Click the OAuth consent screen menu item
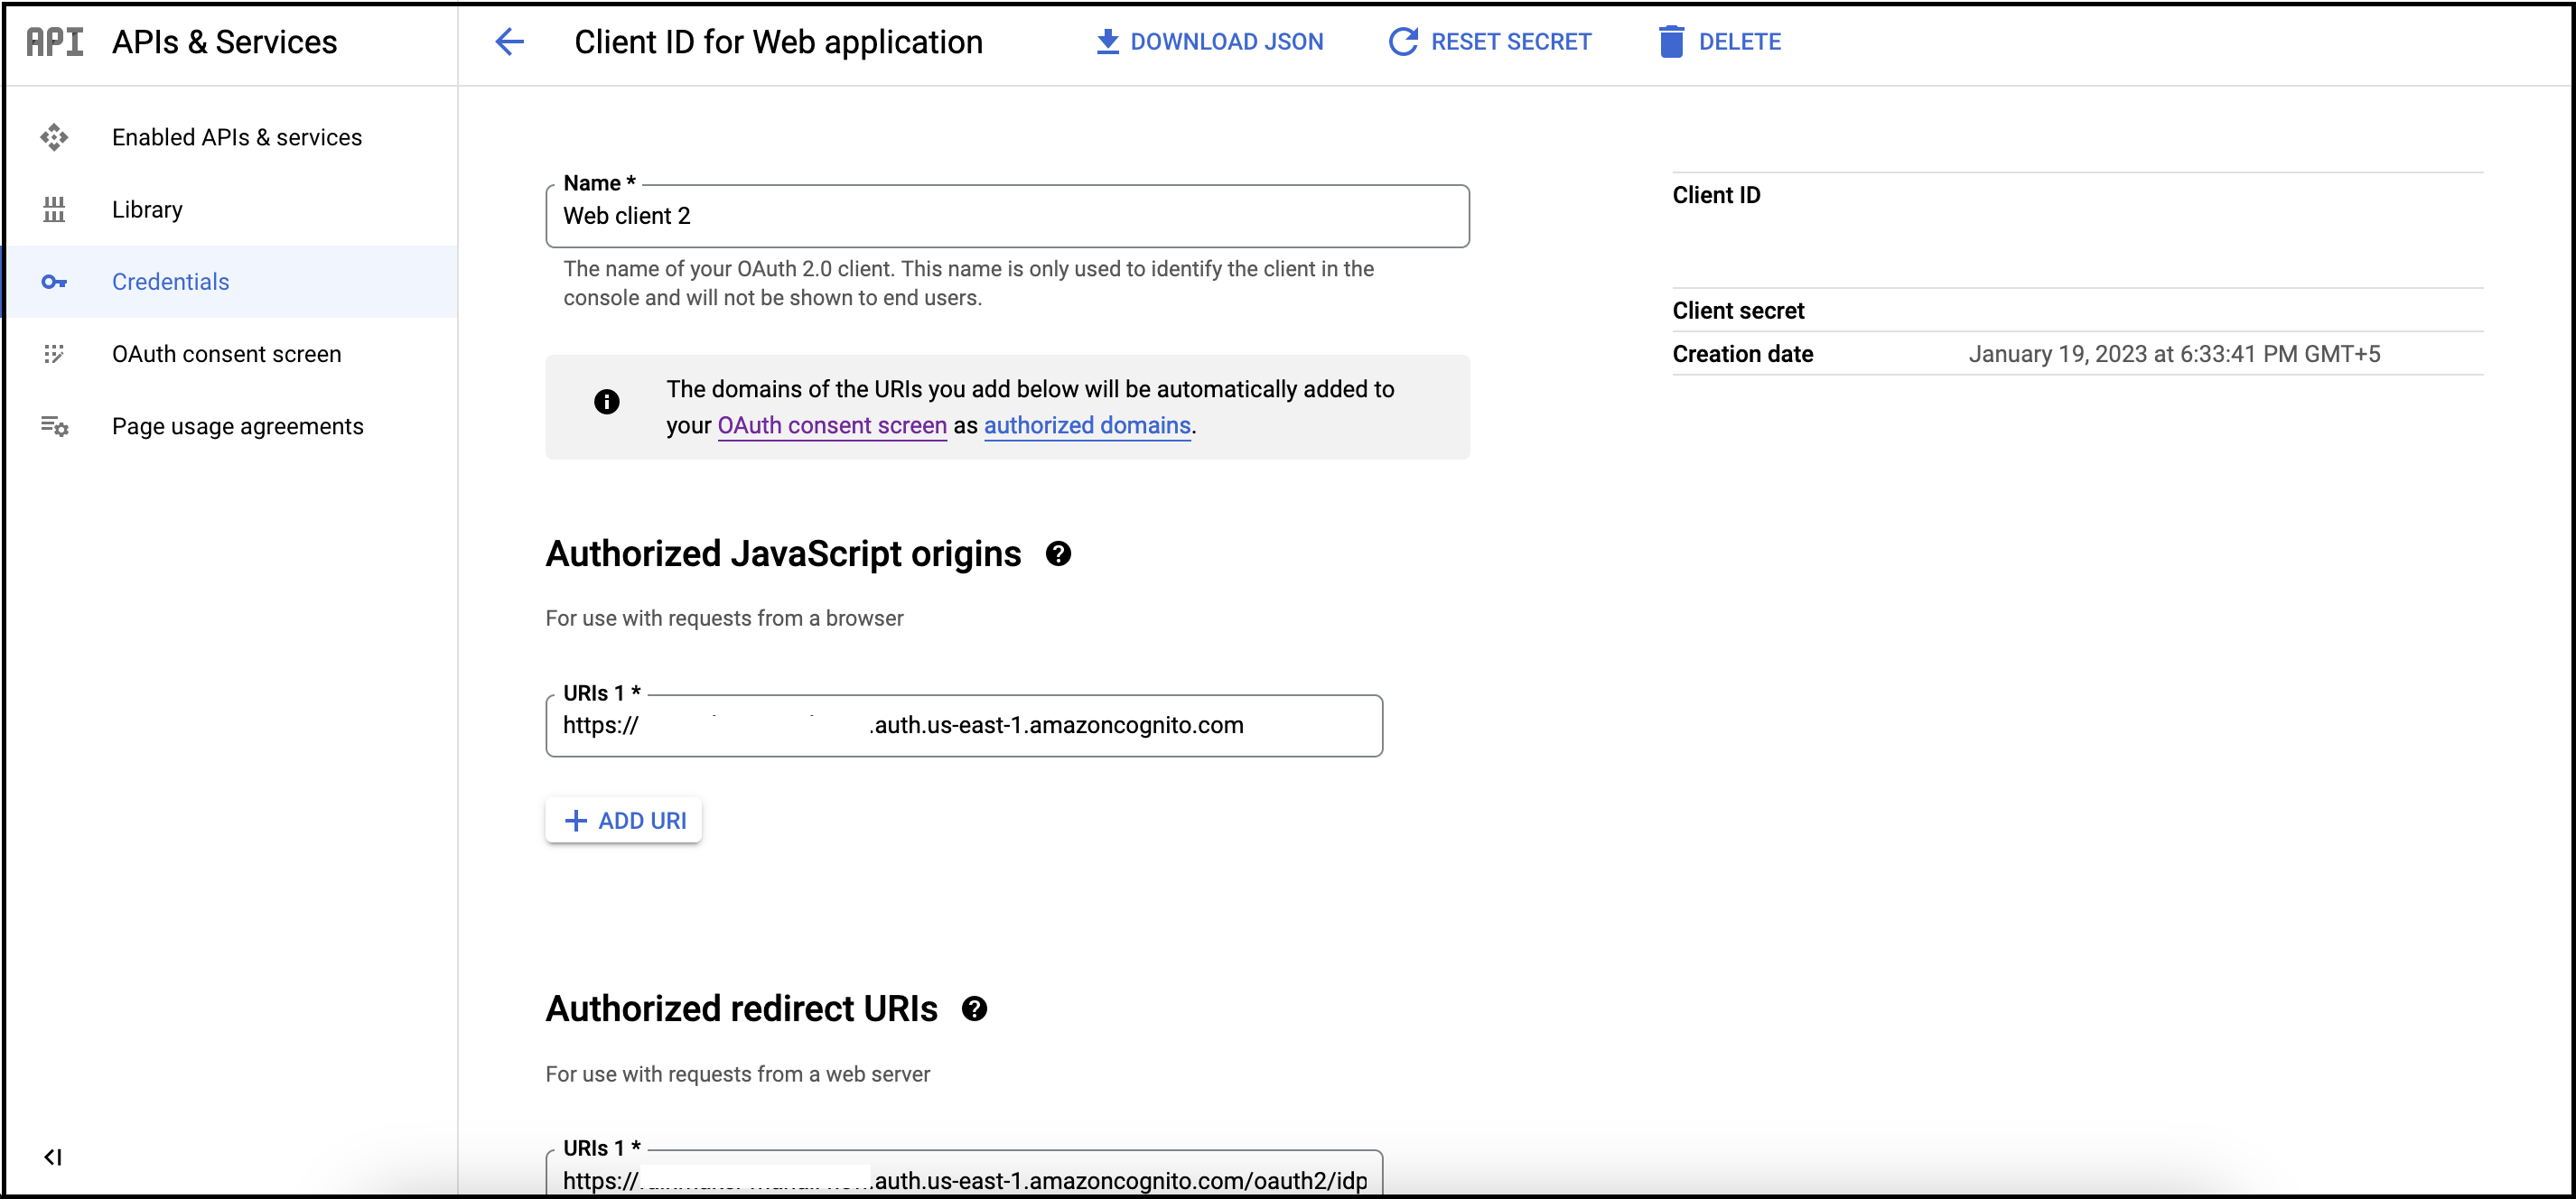2576x1199 pixels. [x=227, y=353]
